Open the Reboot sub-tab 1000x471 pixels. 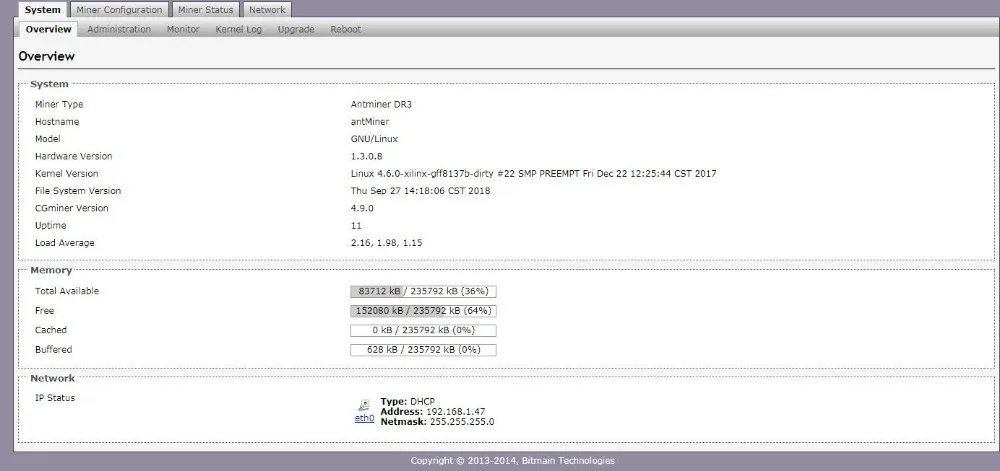[x=346, y=29]
